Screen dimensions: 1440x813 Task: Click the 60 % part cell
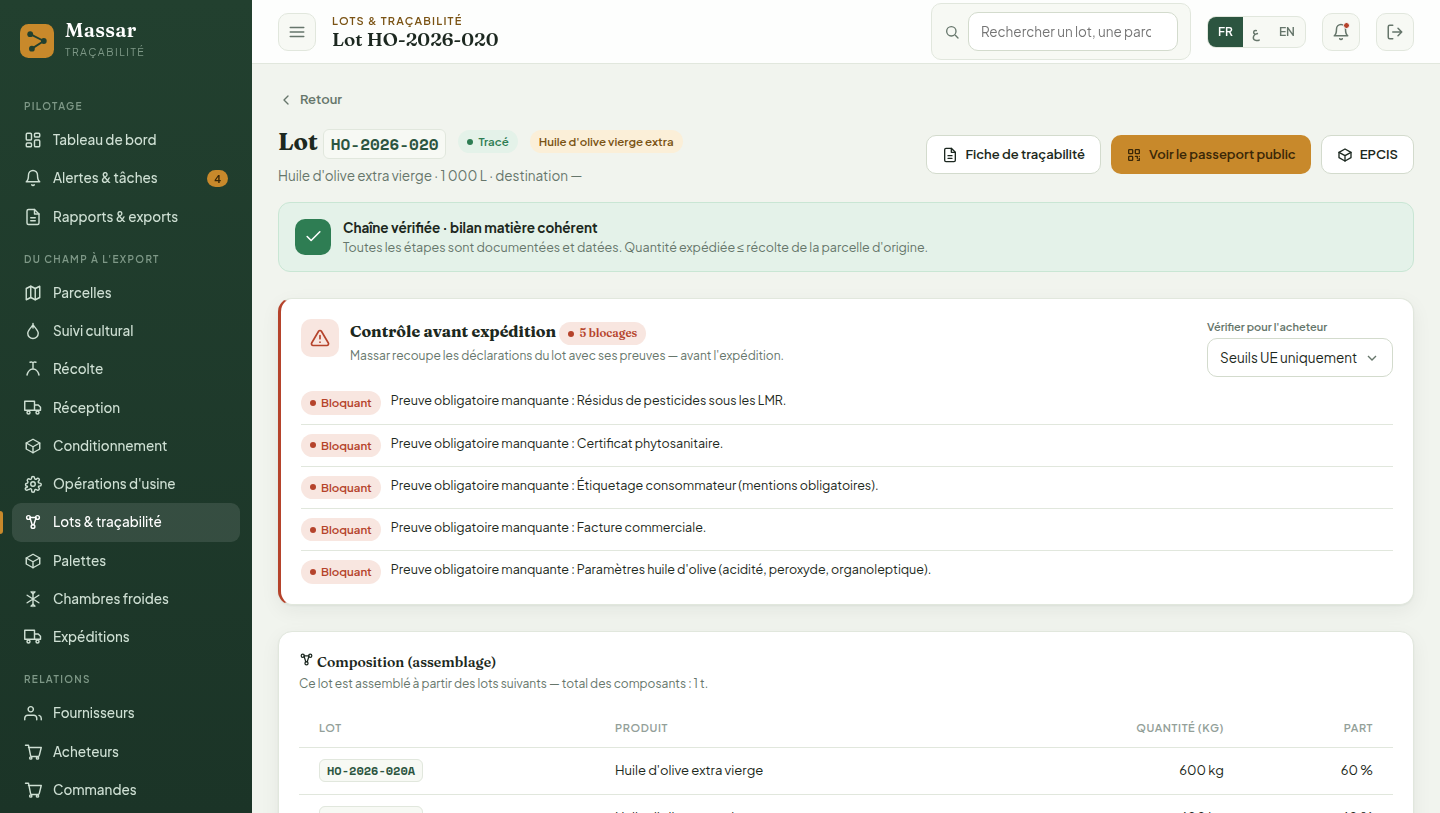[x=1357, y=771]
